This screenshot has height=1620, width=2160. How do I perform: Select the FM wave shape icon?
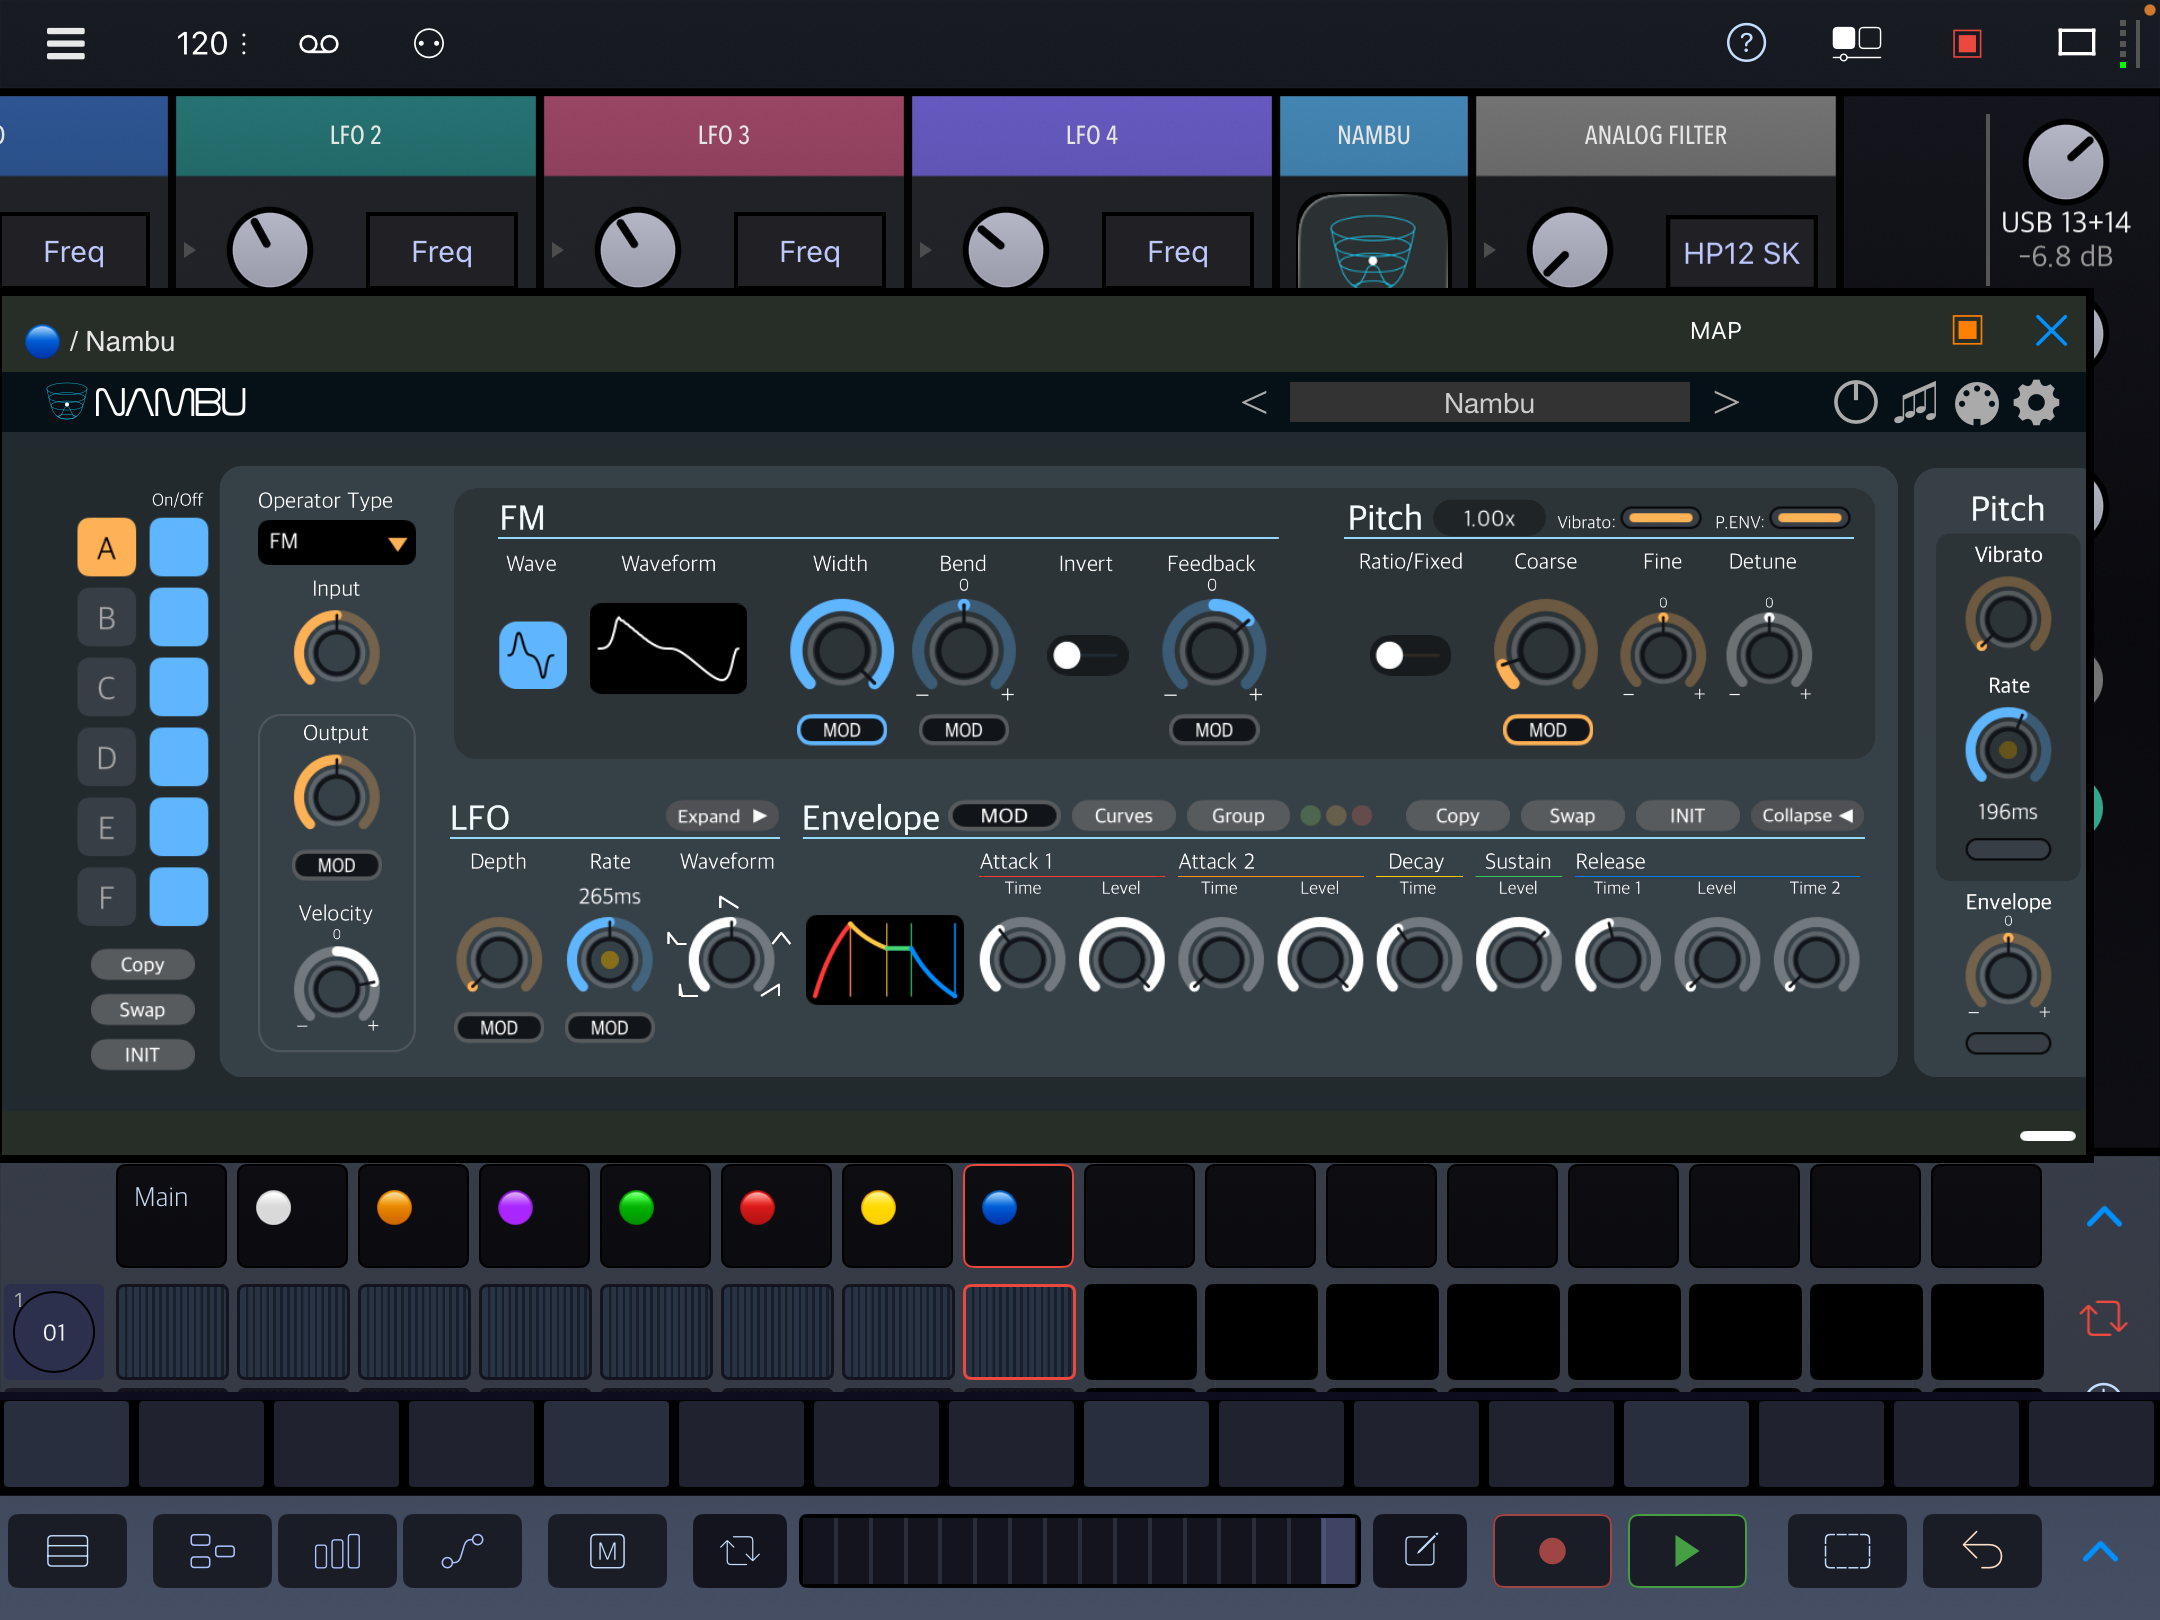533,655
